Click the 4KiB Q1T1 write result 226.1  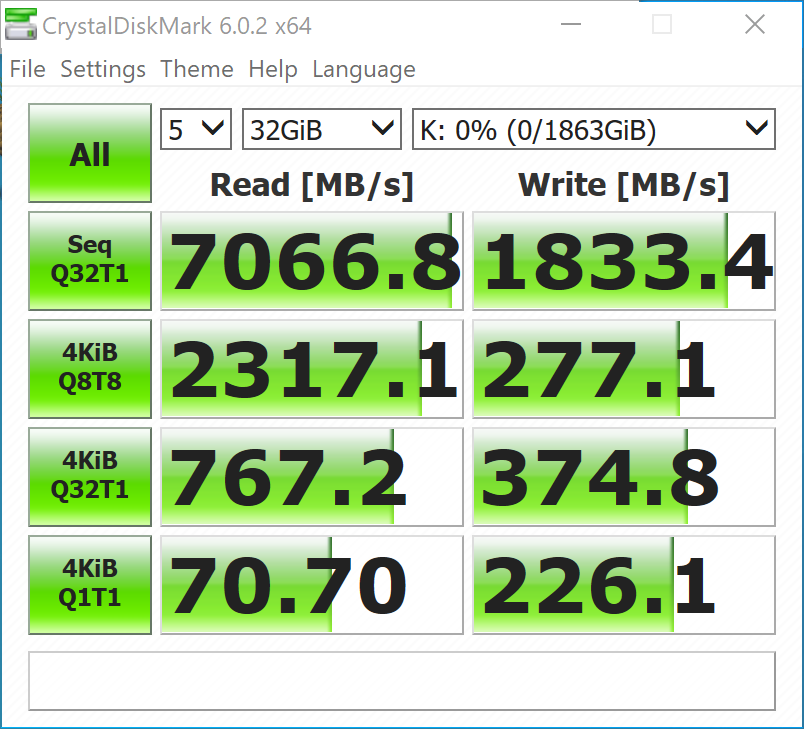click(x=624, y=585)
